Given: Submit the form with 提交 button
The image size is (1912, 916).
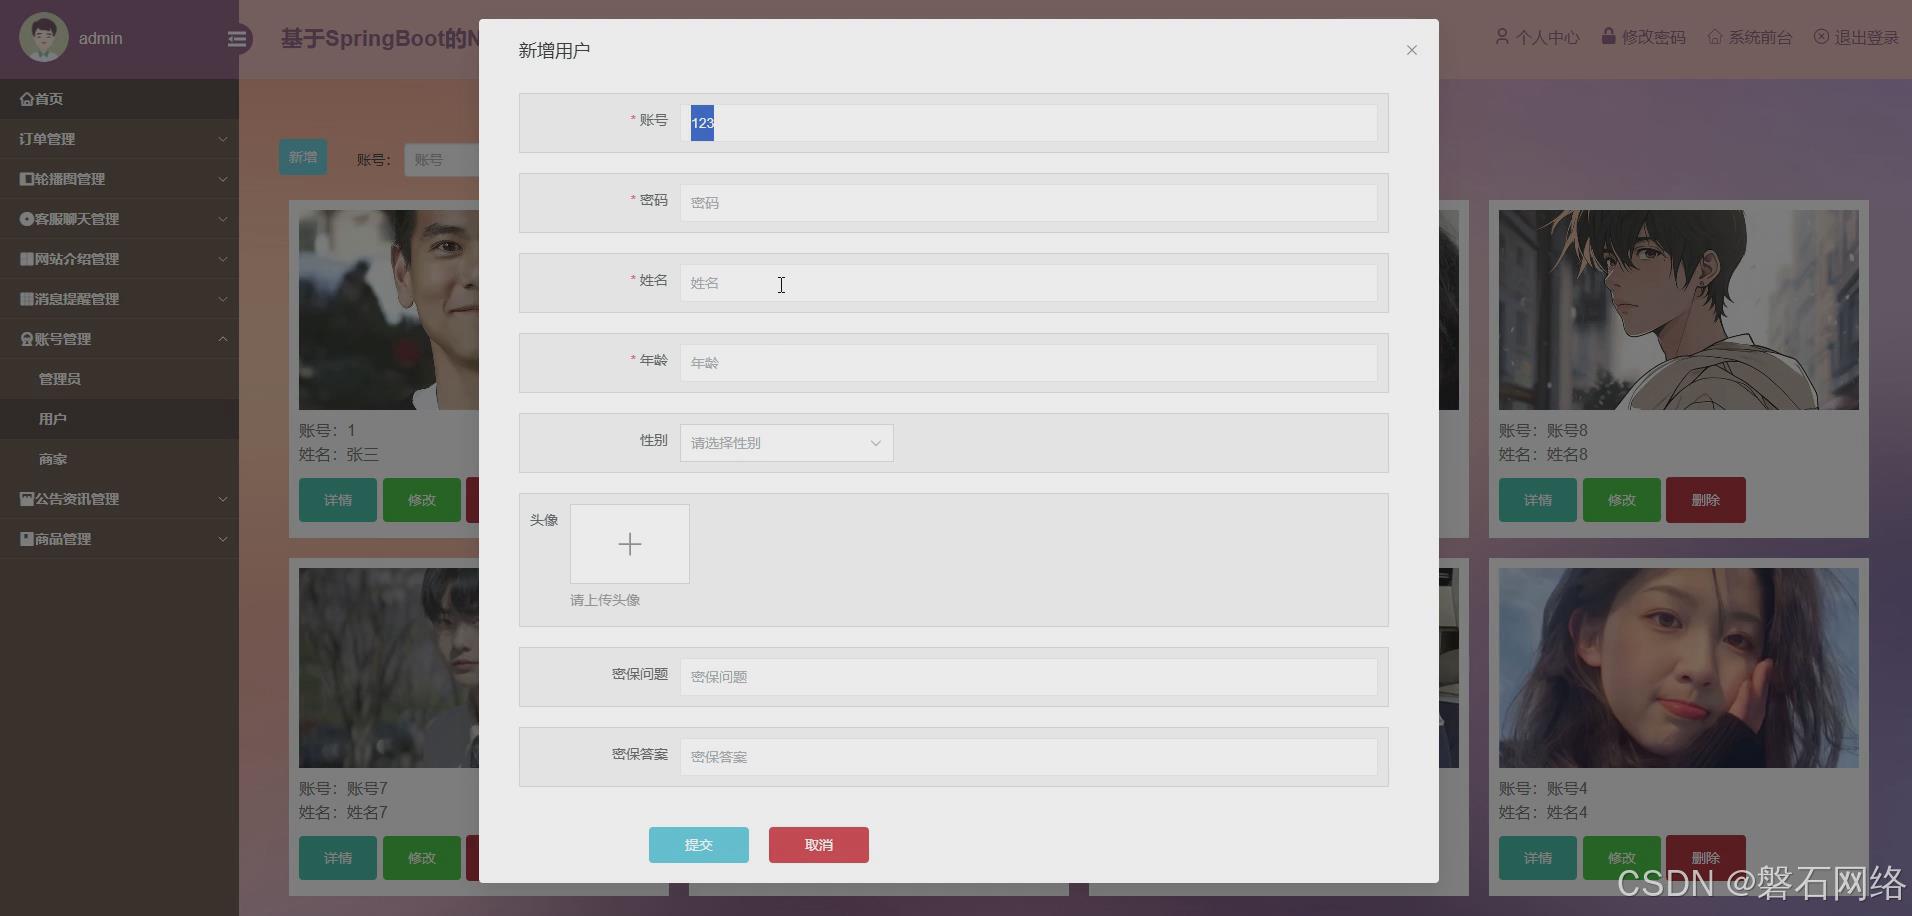Looking at the screenshot, I should (698, 845).
